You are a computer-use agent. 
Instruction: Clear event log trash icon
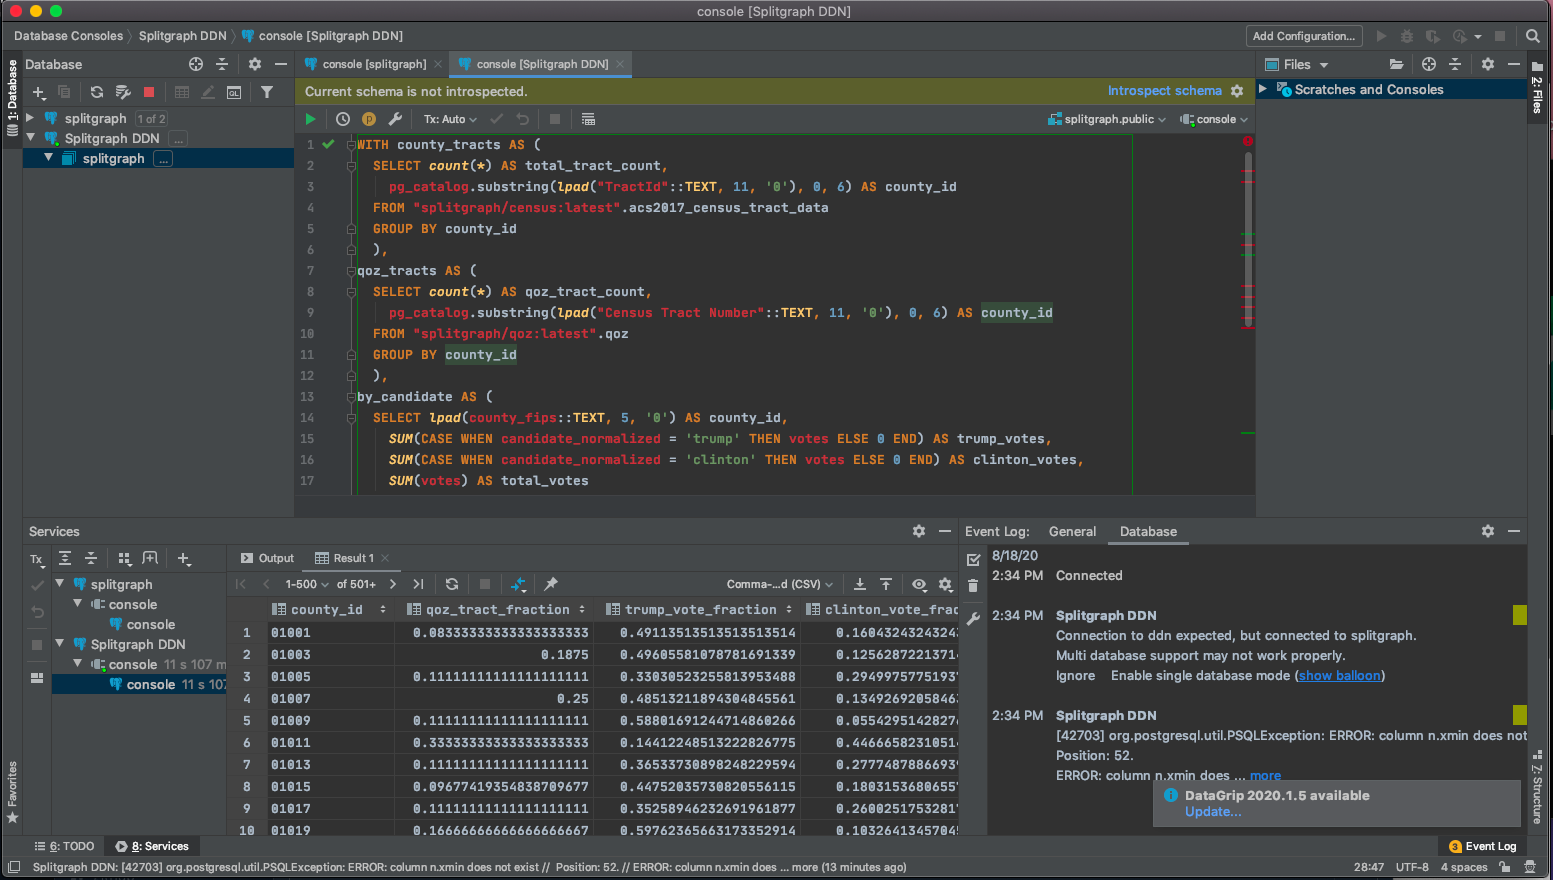[973, 585]
